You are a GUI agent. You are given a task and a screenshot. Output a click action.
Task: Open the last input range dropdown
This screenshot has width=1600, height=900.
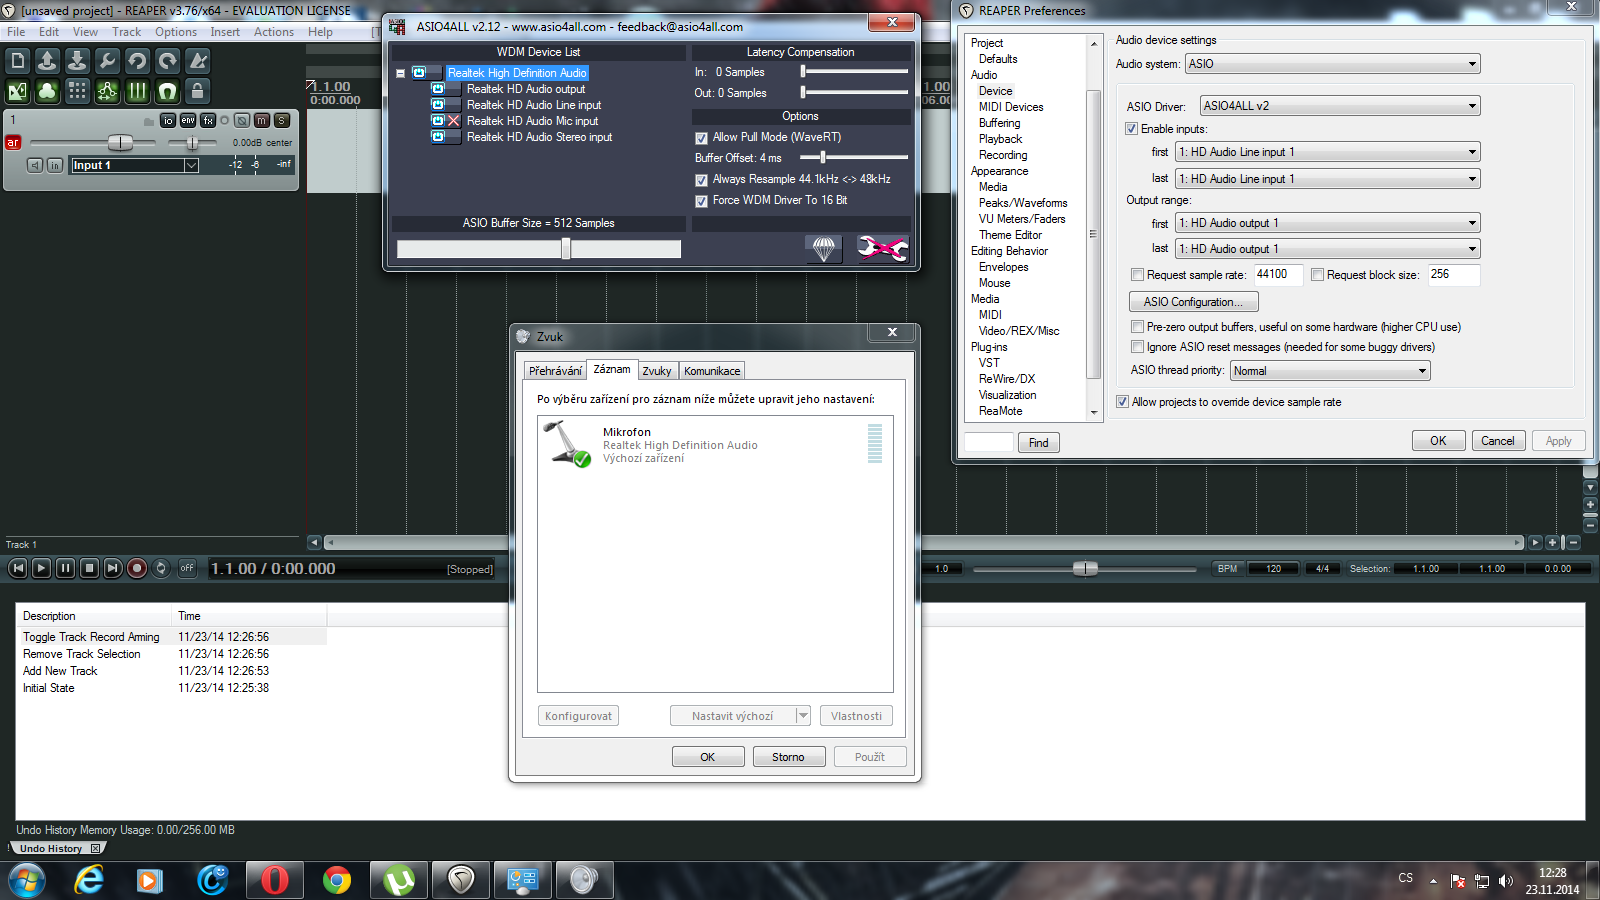[1328, 179]
